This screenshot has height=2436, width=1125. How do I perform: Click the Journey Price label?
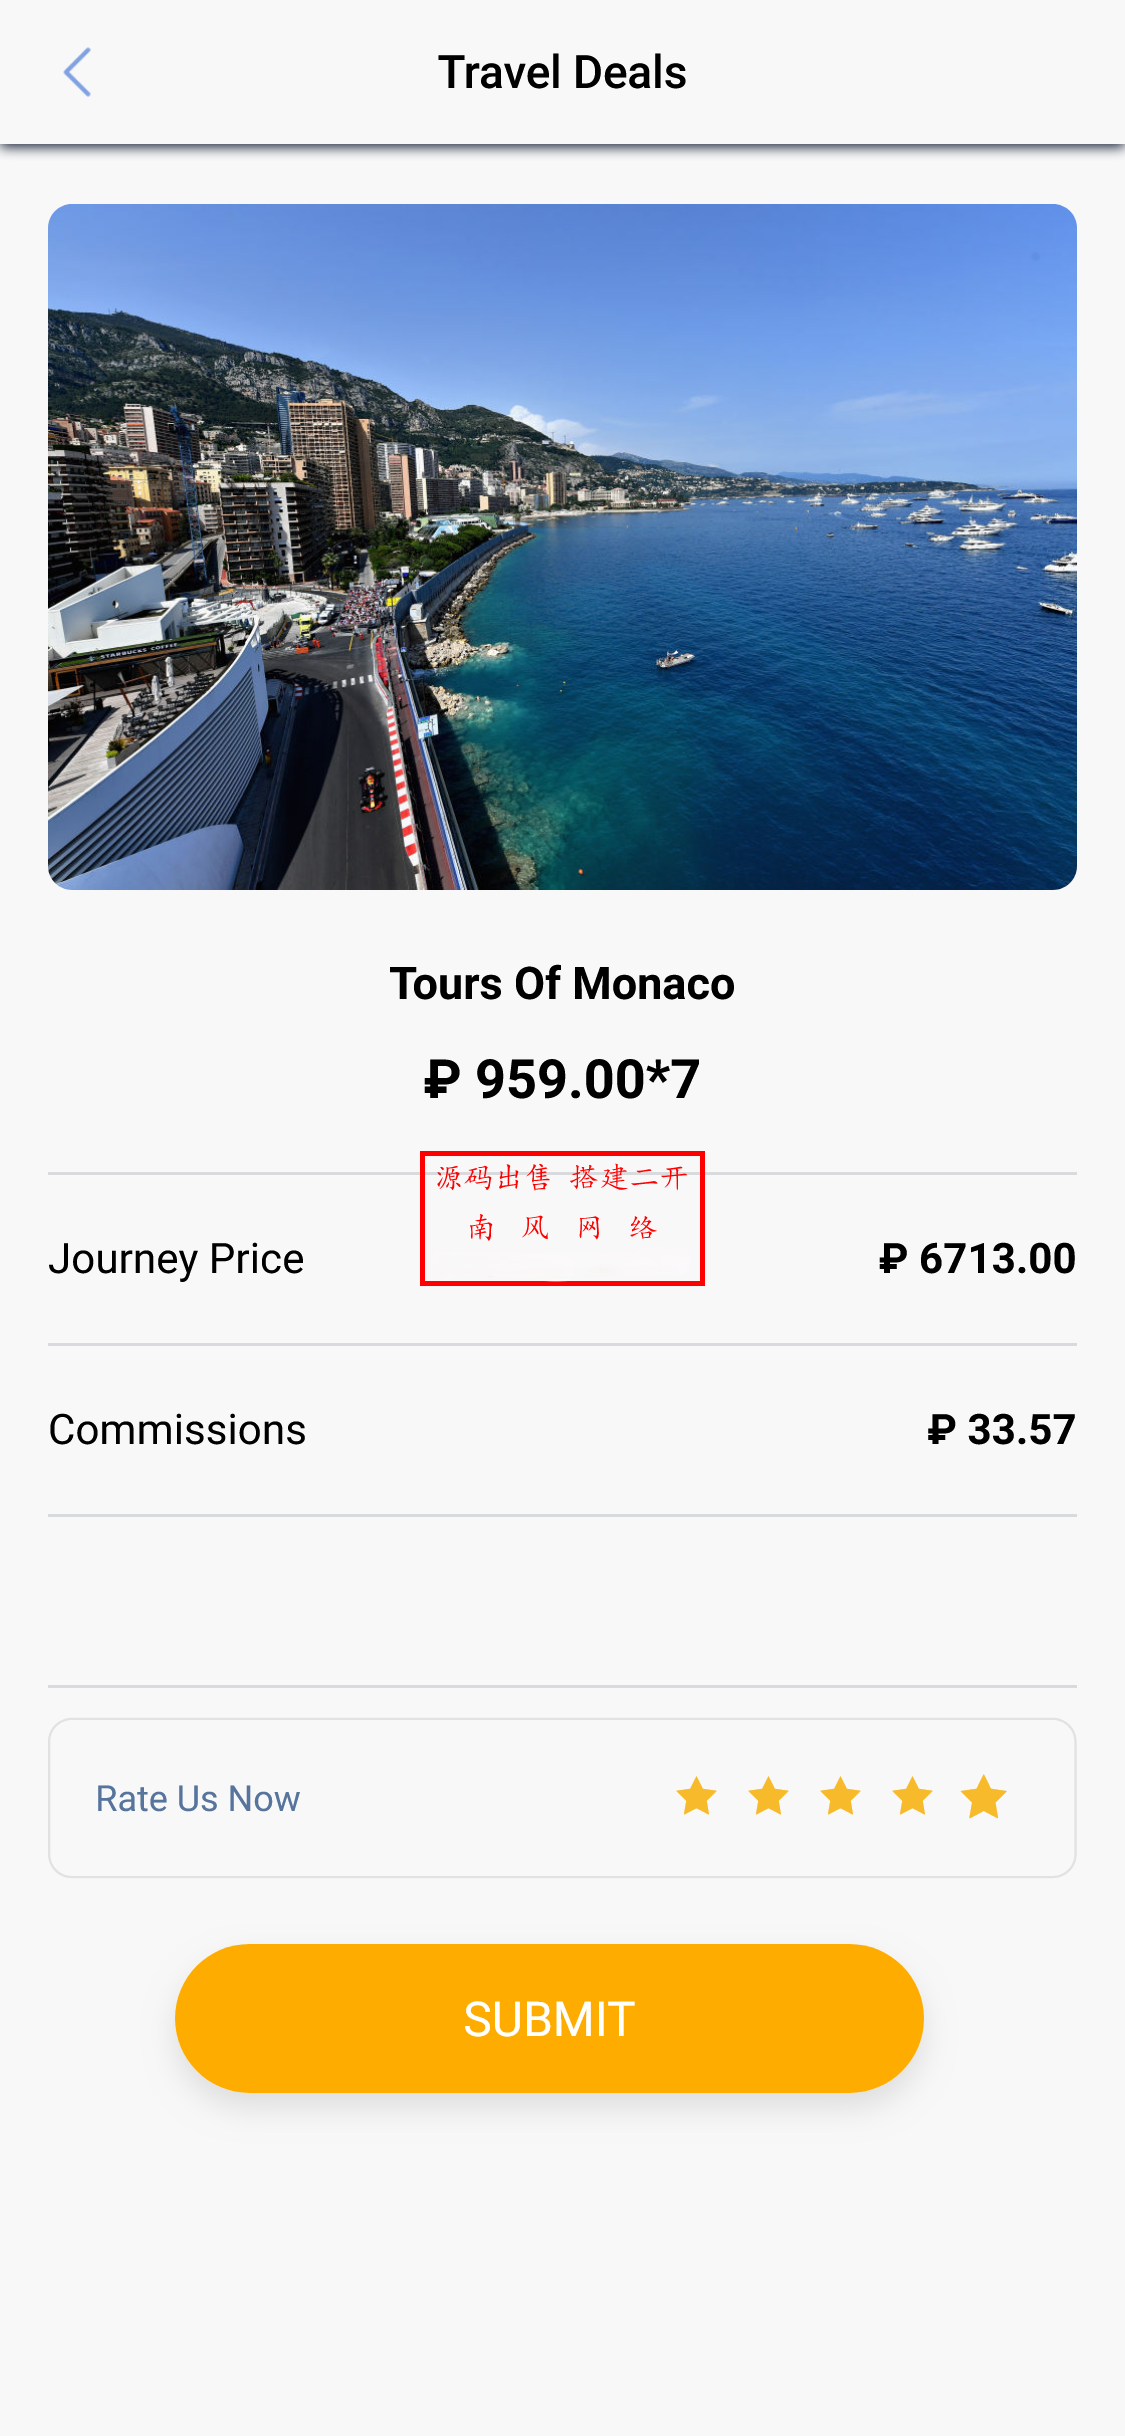point(176,1259)
